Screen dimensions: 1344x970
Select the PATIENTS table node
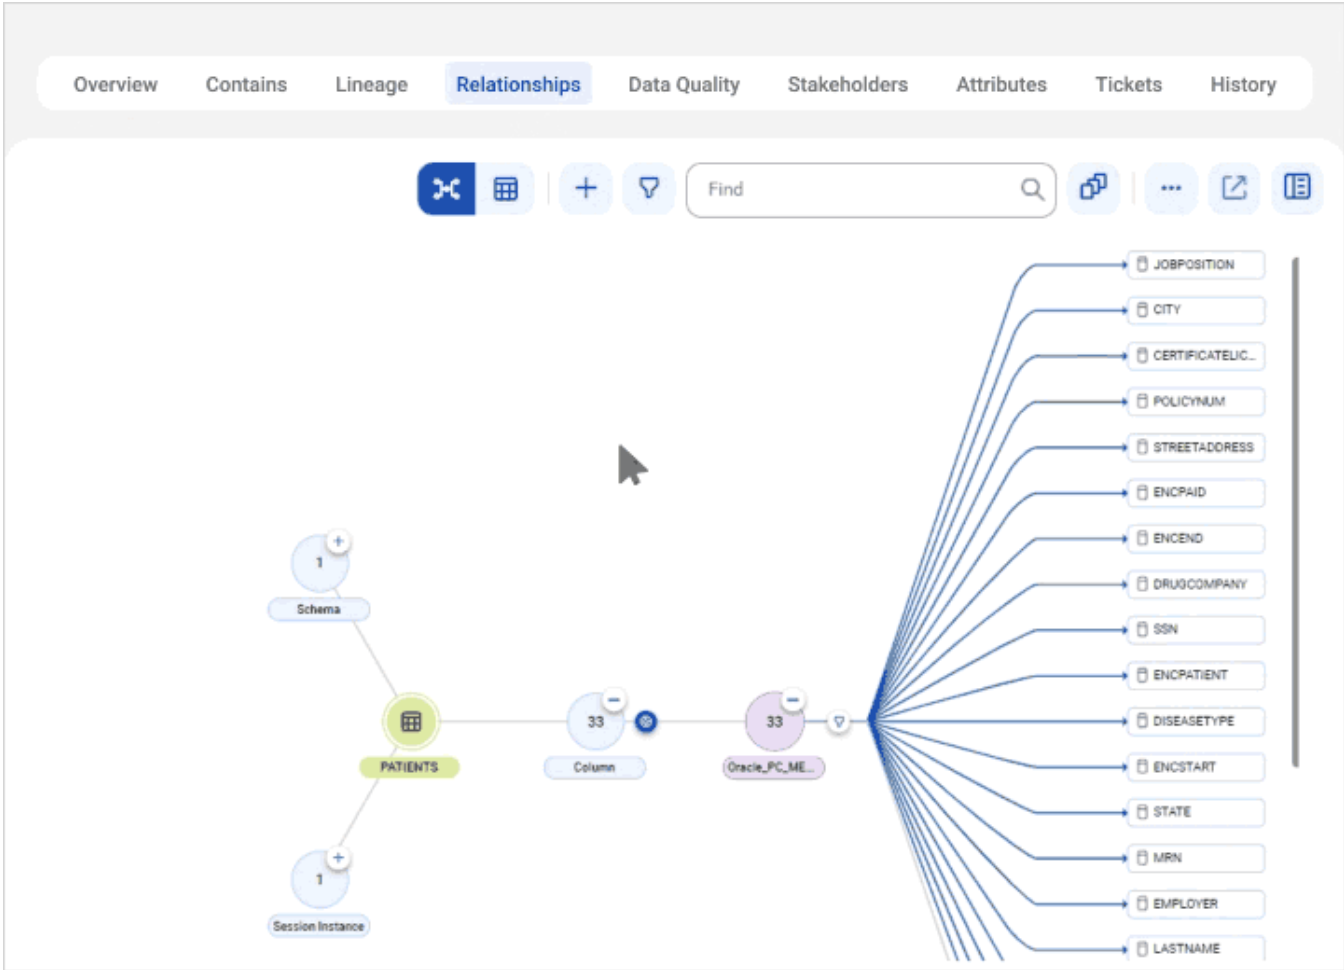(x=410, y=722)
